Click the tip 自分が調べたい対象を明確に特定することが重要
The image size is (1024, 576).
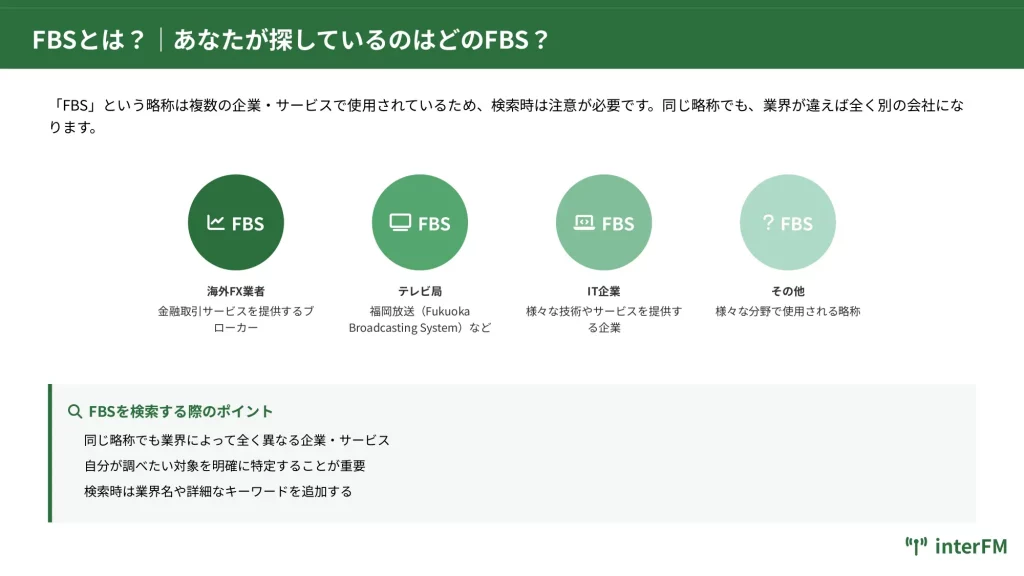225,466
